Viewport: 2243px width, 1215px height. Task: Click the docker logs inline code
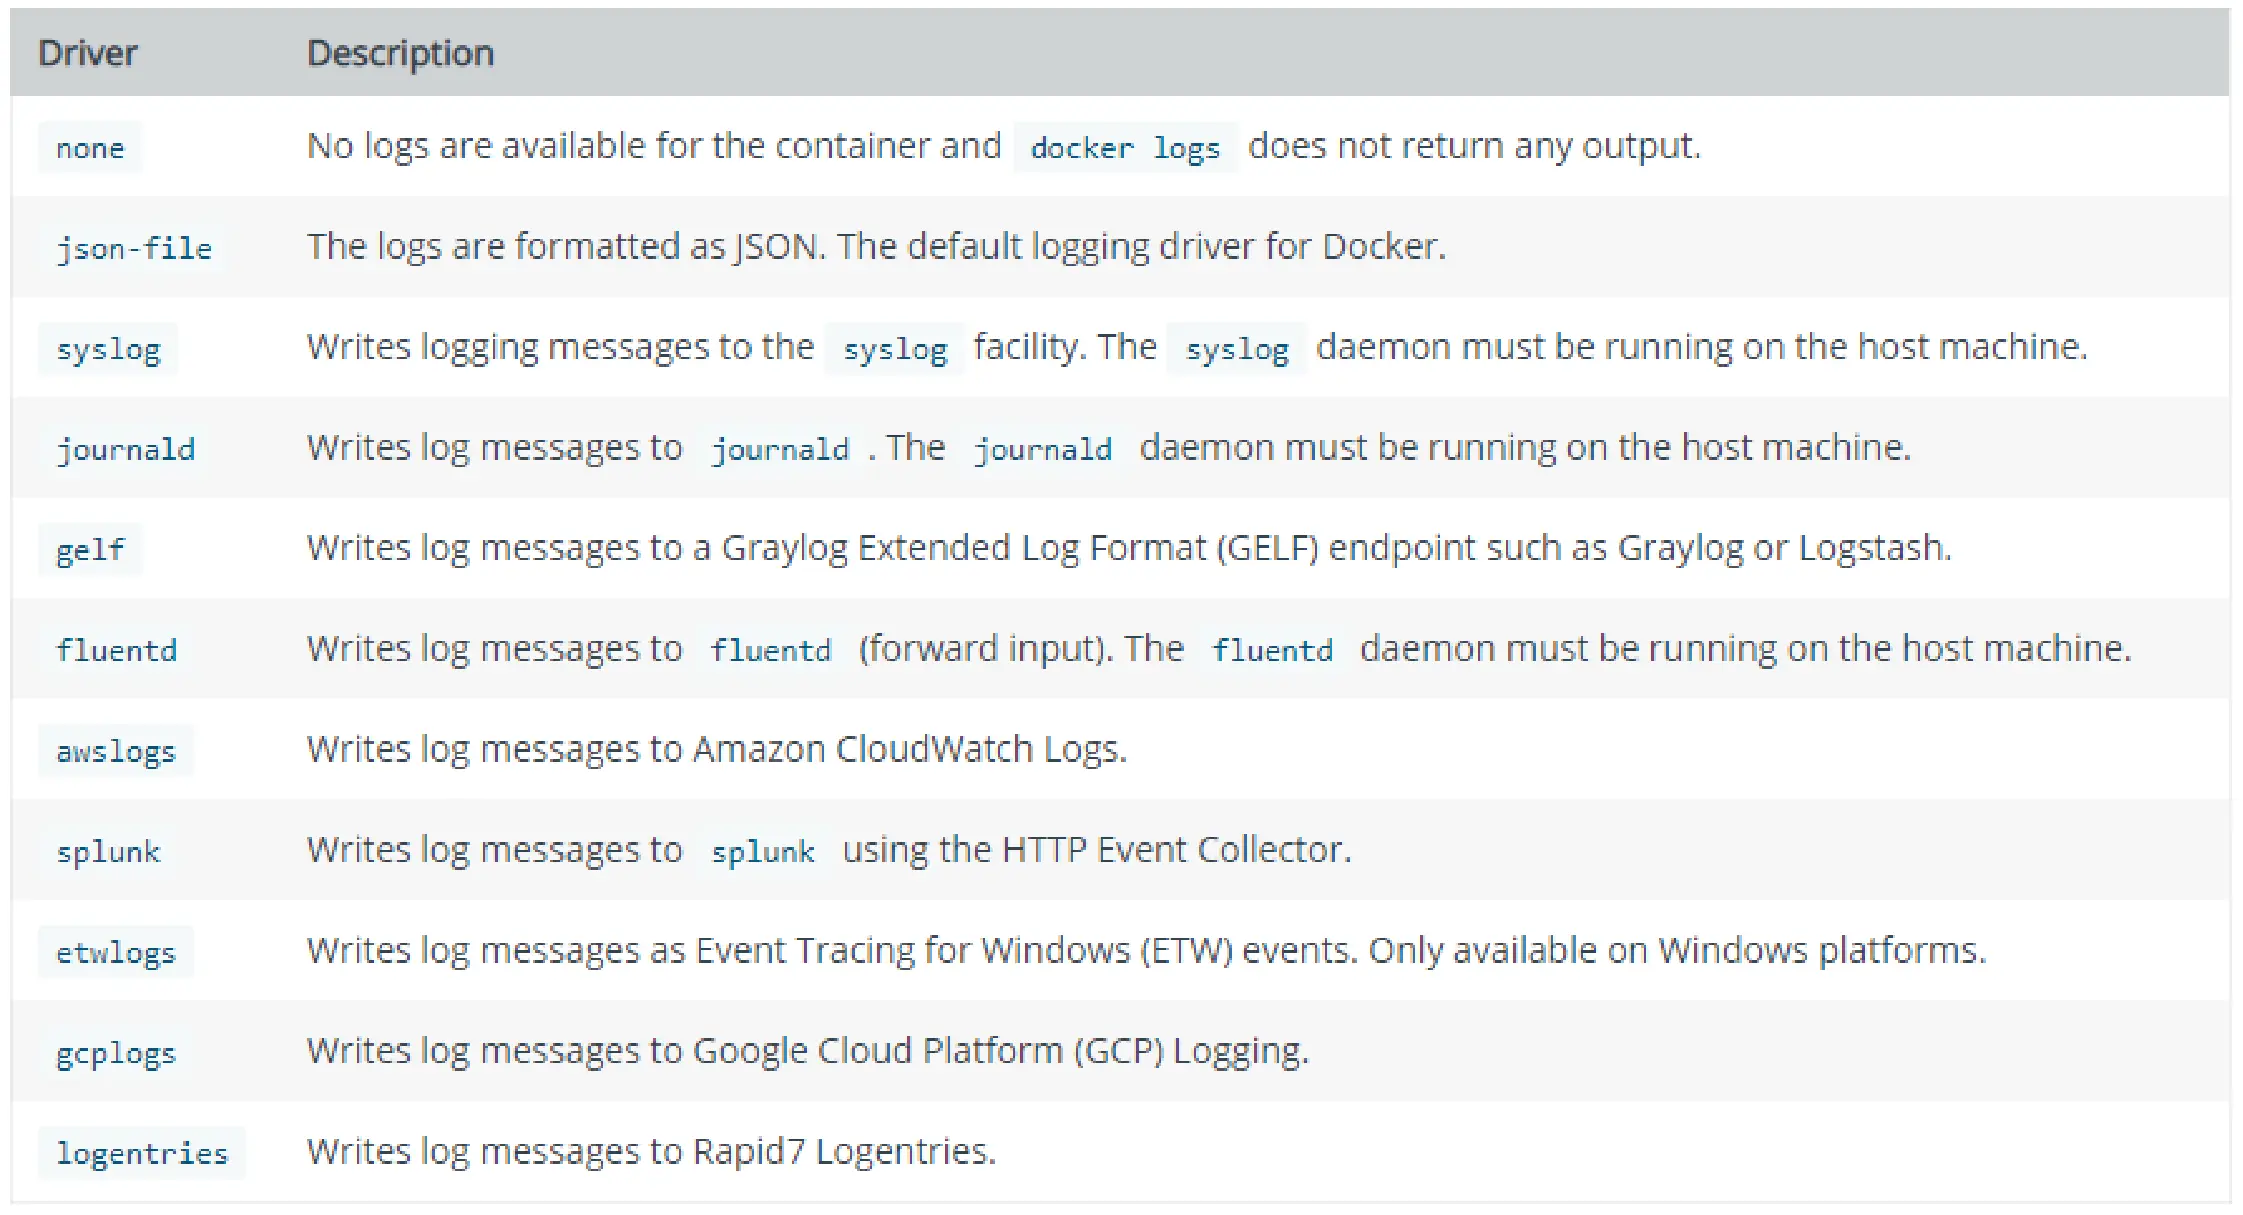tap(1125, 148)
